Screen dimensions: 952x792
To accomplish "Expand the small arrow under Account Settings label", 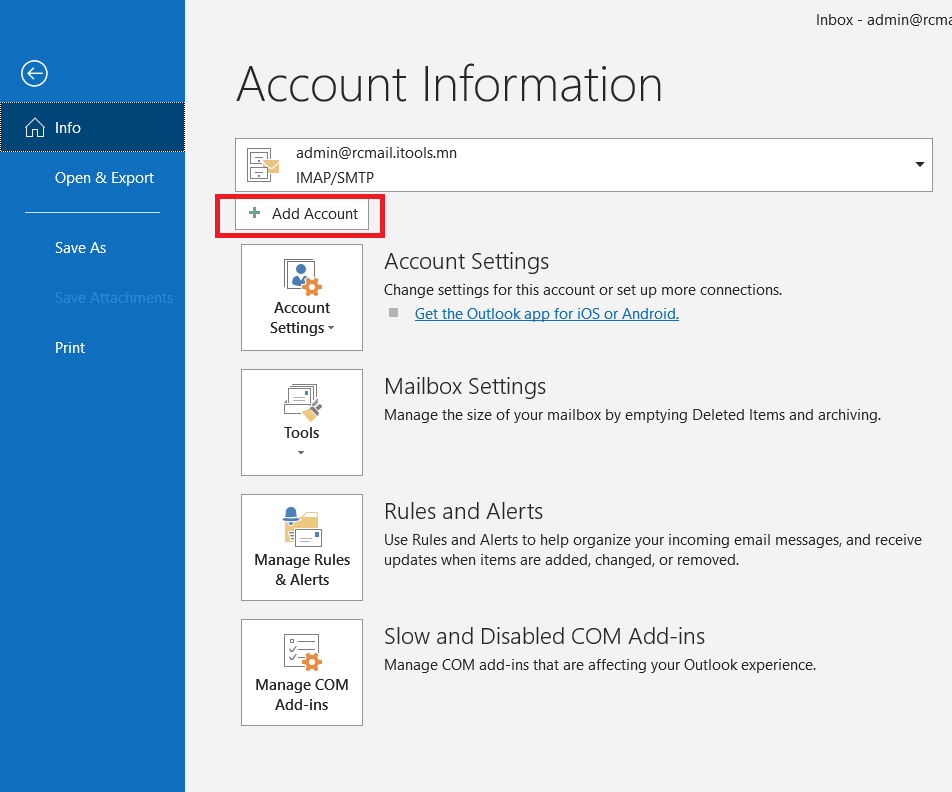I will click(x=330, y=329).
